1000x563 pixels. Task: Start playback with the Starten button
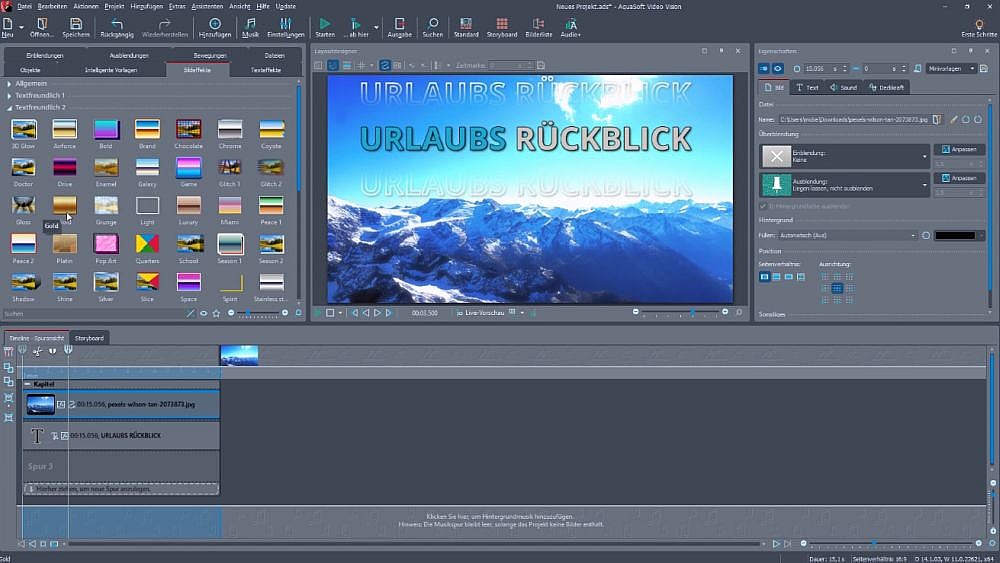pos(325,24)
